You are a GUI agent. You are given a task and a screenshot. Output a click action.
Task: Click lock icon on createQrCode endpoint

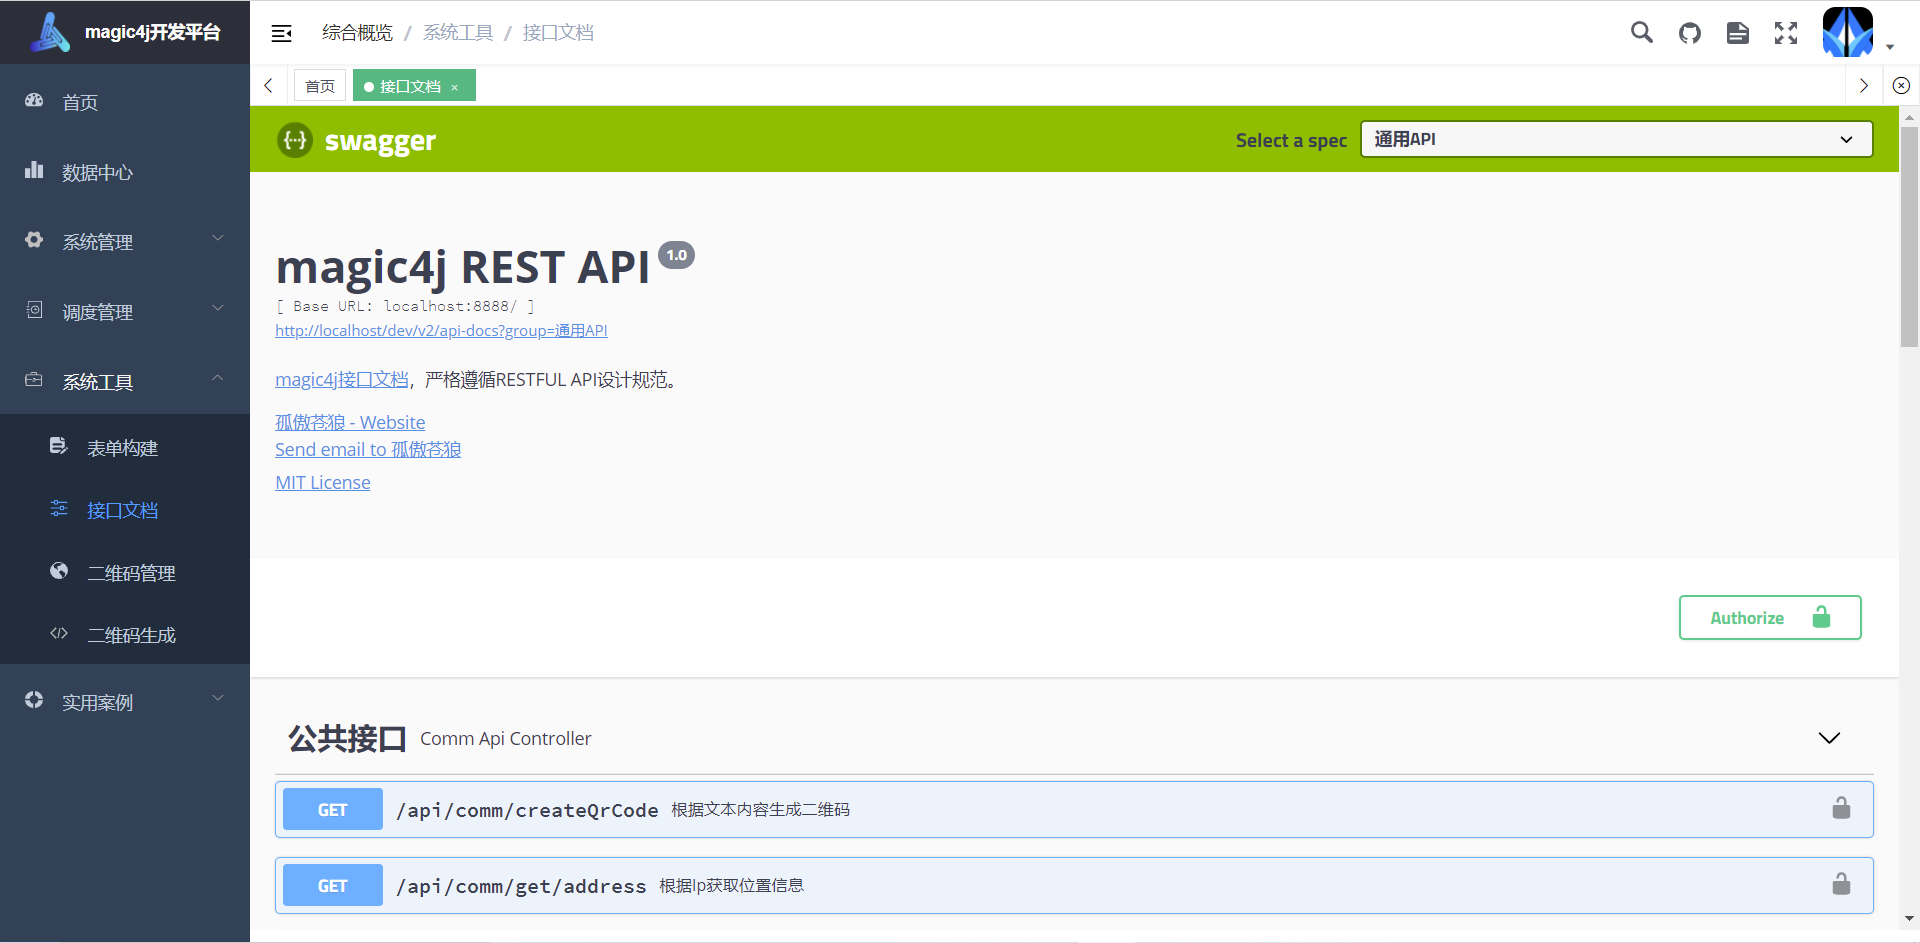tap(1841, 808)
